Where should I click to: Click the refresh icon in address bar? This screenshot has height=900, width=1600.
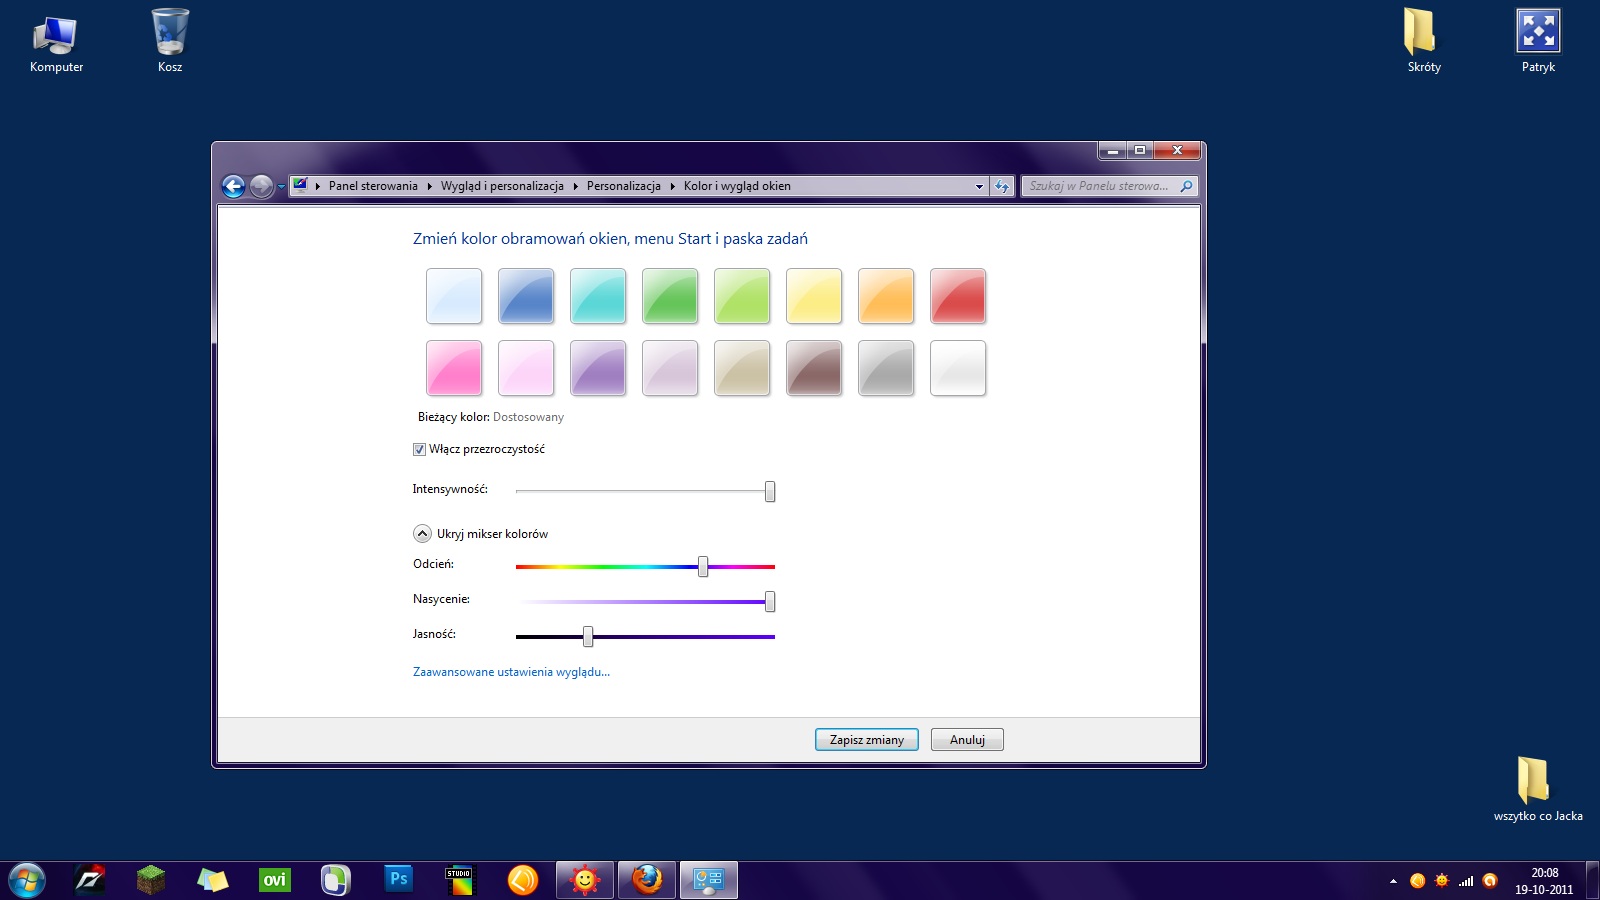[x=1002, y=186]
